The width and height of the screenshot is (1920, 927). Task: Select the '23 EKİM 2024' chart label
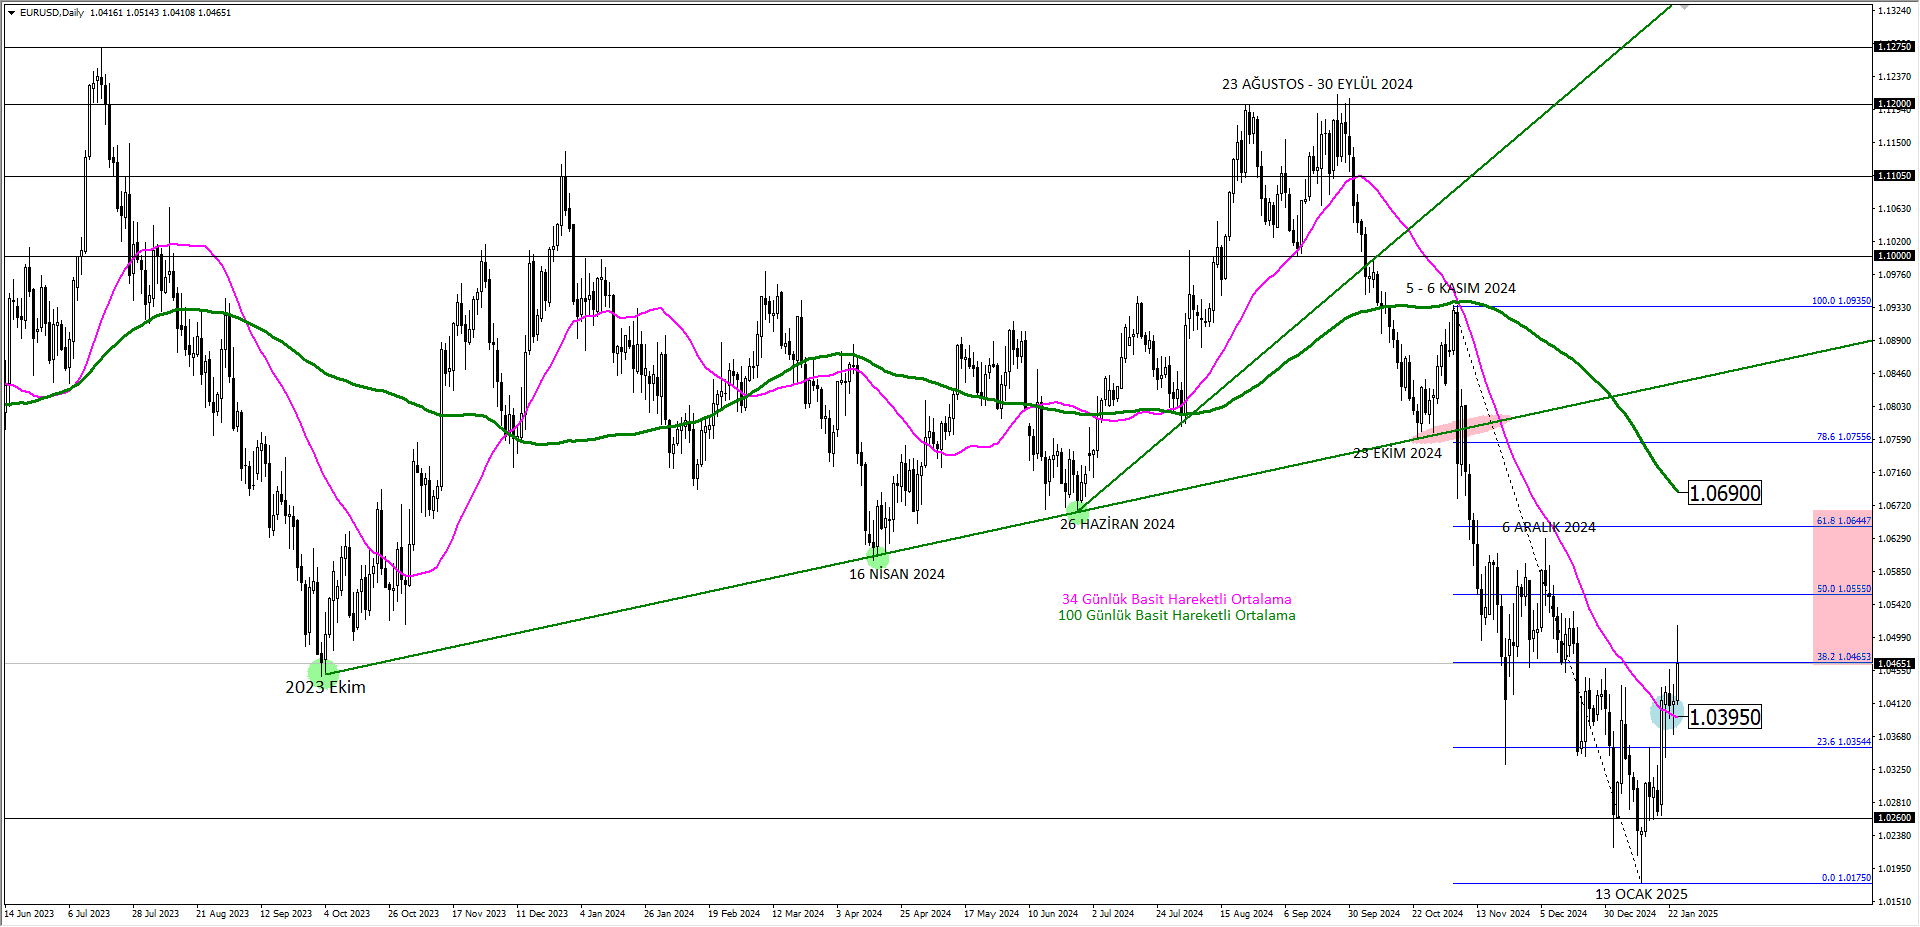point(1397,453)
